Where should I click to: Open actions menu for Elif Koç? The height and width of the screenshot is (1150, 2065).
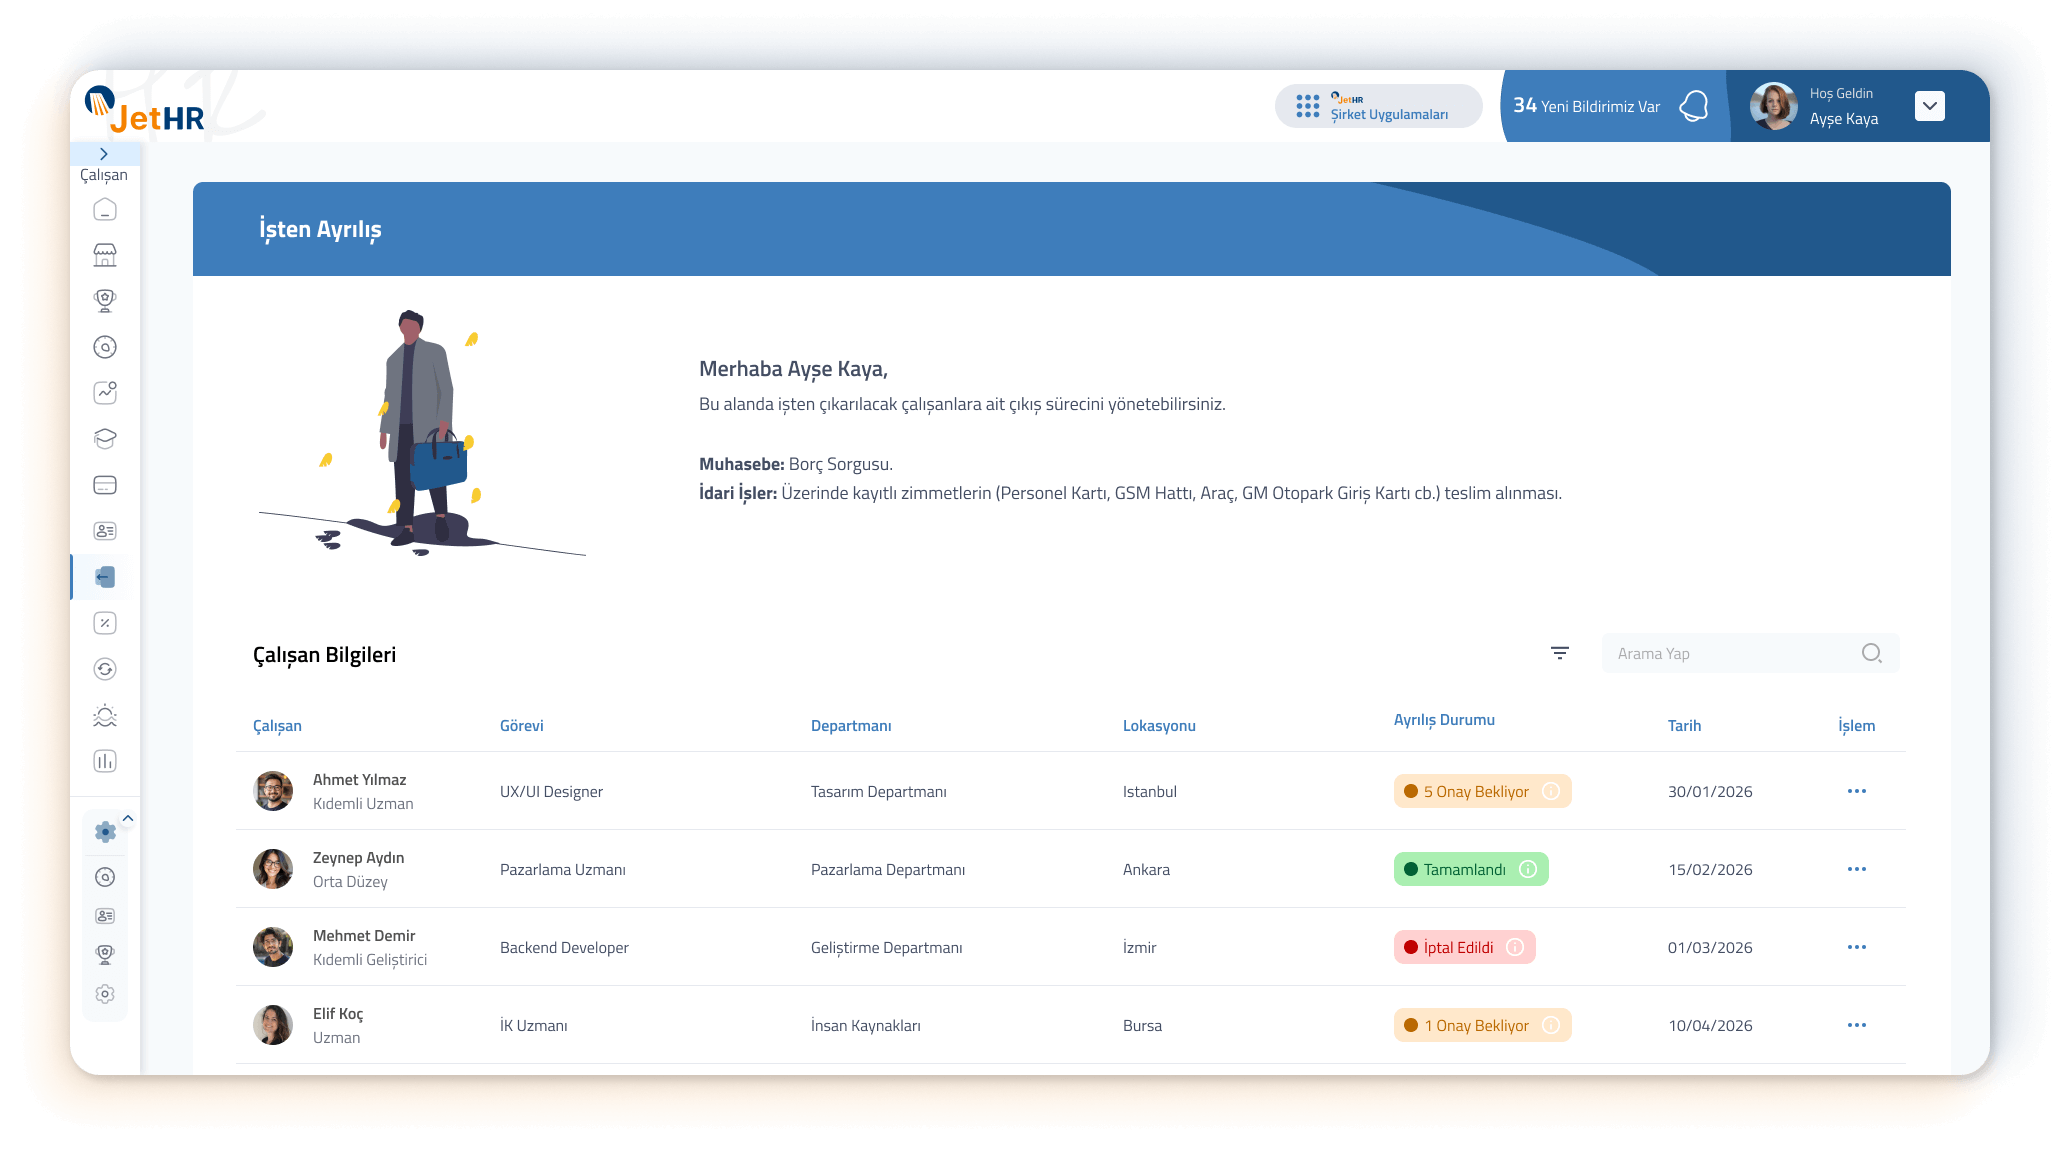click(x=1856, y=1025)
